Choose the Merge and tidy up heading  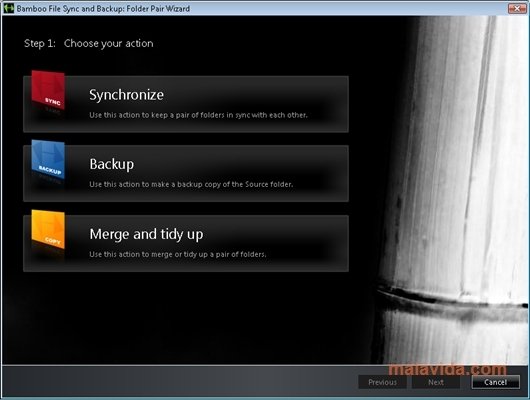(146, 234)
